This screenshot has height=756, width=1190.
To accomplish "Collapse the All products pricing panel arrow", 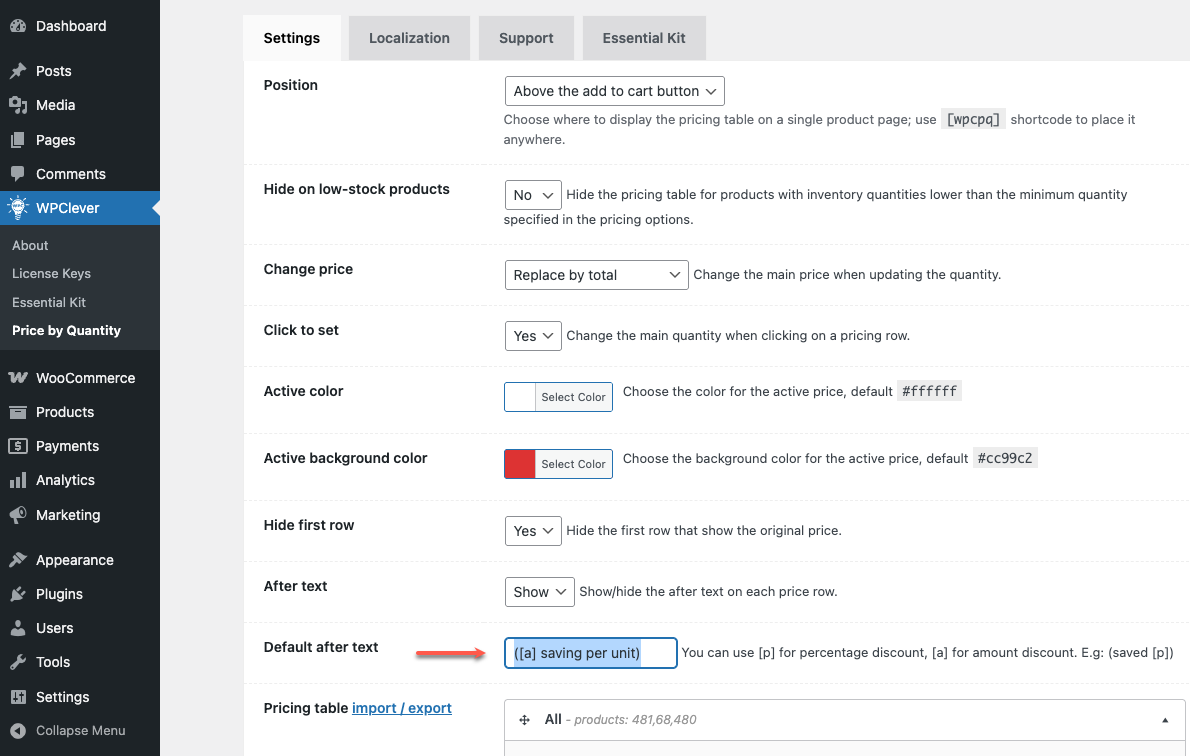I will click(1165, 720).
